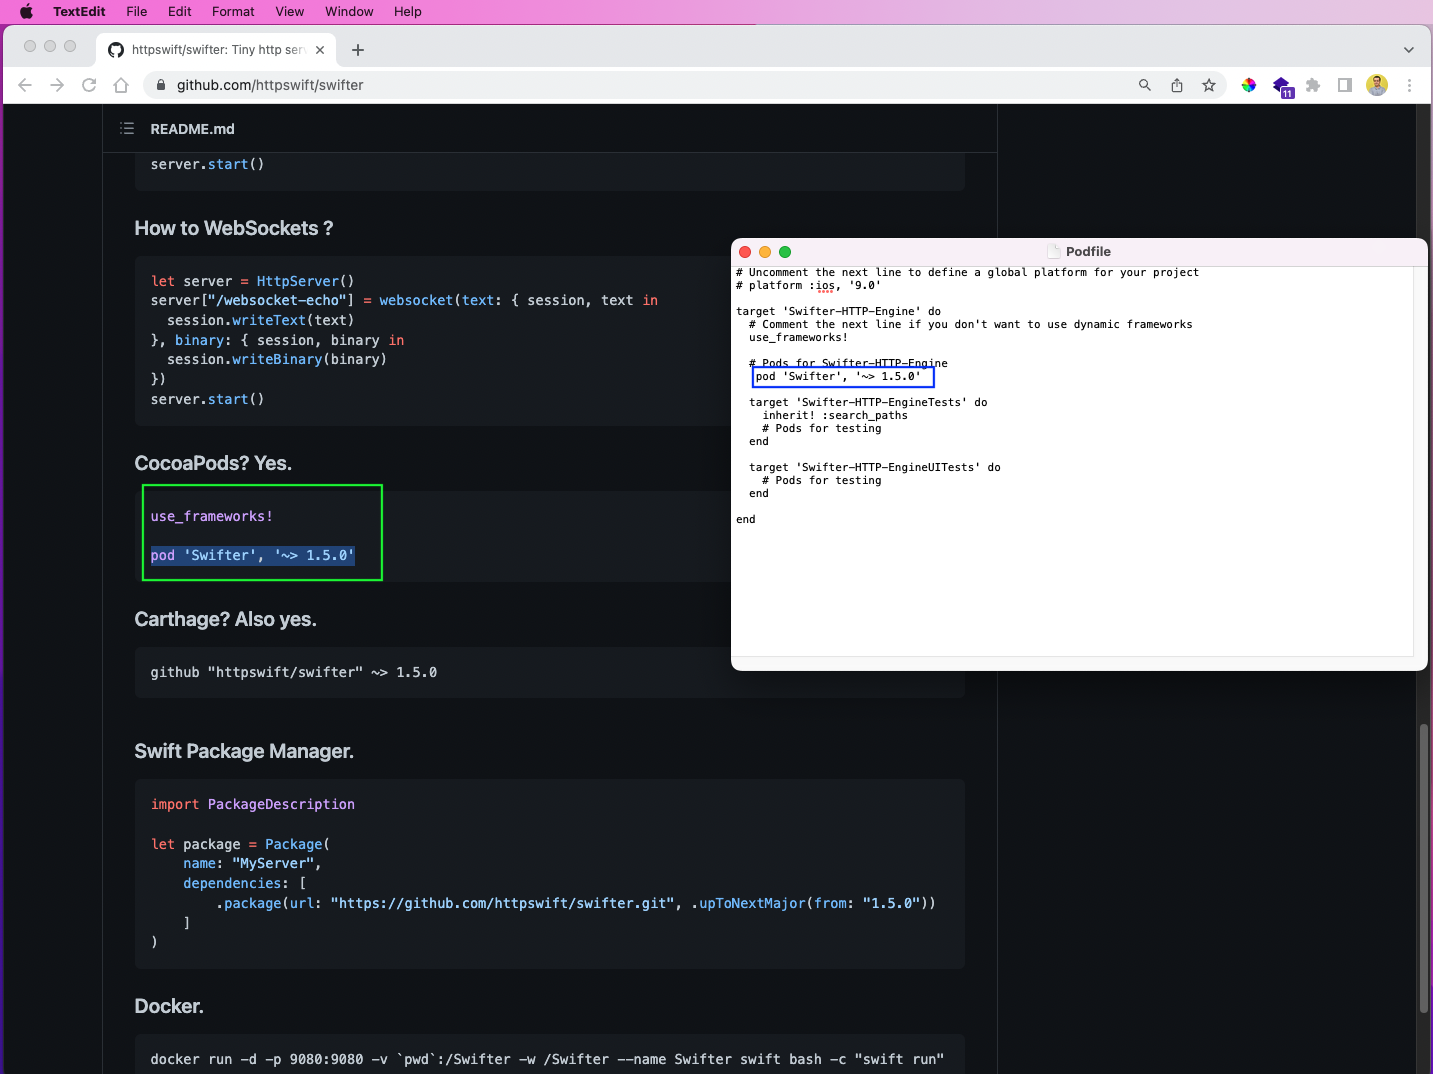Go to the browser home page
The width and height of the screenshot is (1433, 1074).
pos(121,85)
